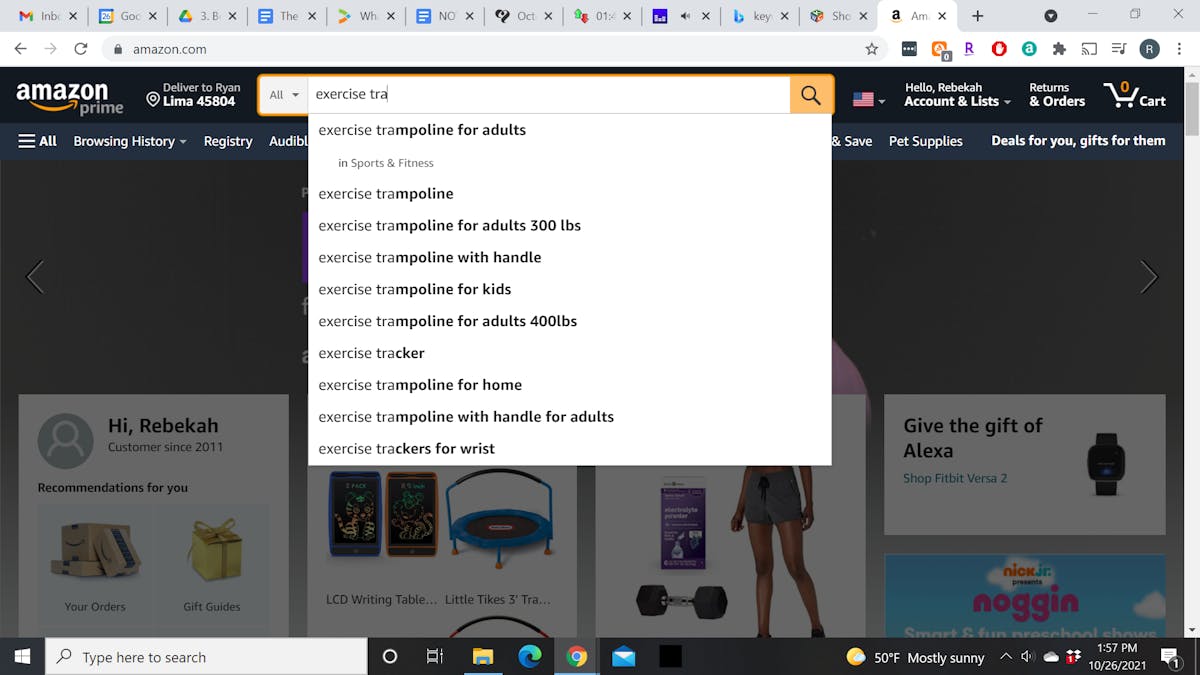Open the Chrome Extensions puzzle icon
This screenshot has width=1200, height=675.
click(1059, 48)
